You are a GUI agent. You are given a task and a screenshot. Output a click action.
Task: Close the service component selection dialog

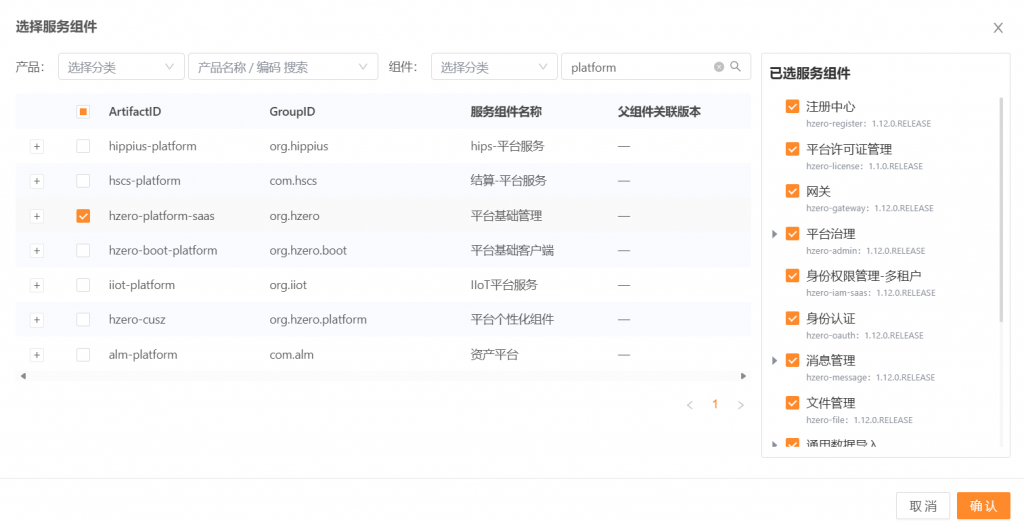(x=997, y=28)
